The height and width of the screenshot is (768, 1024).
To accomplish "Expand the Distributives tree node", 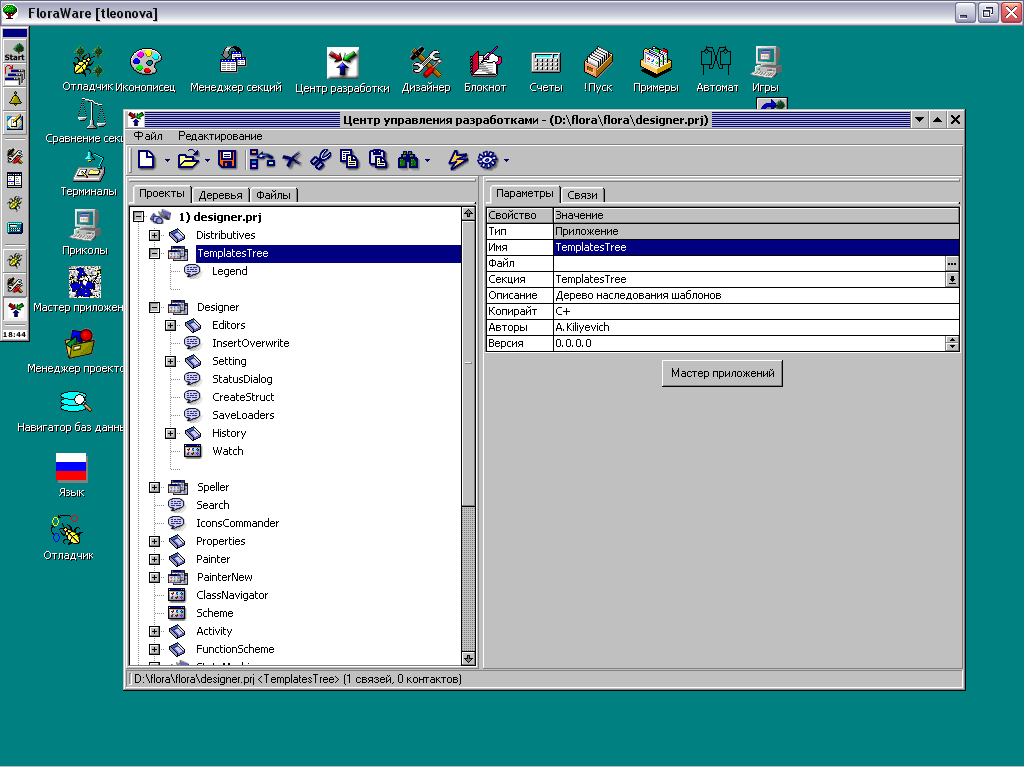I will tap(155, 235).
